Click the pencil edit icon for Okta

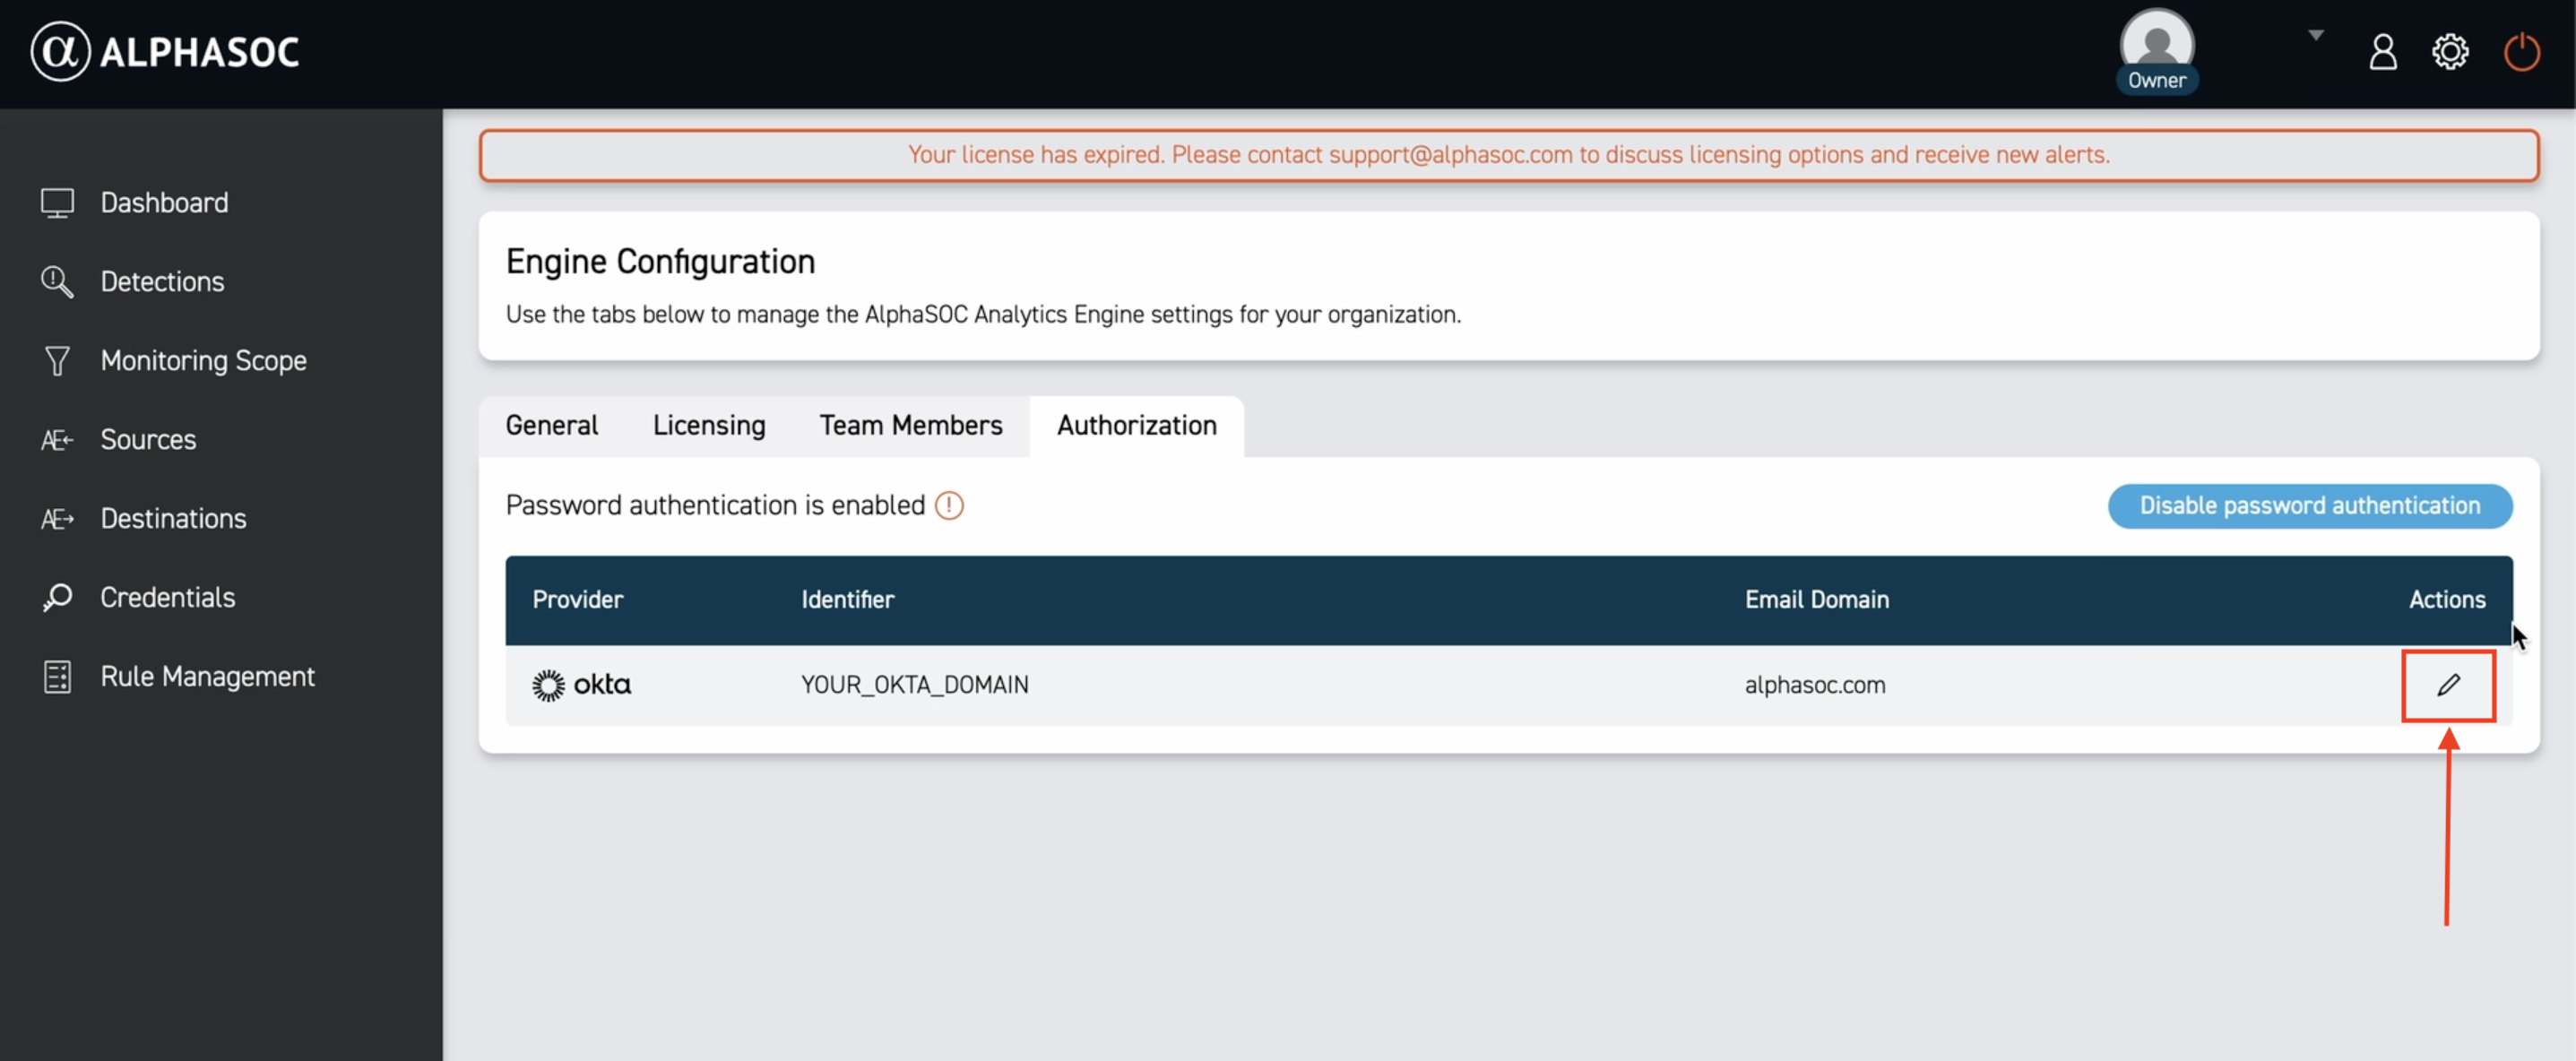point(2447,685)
